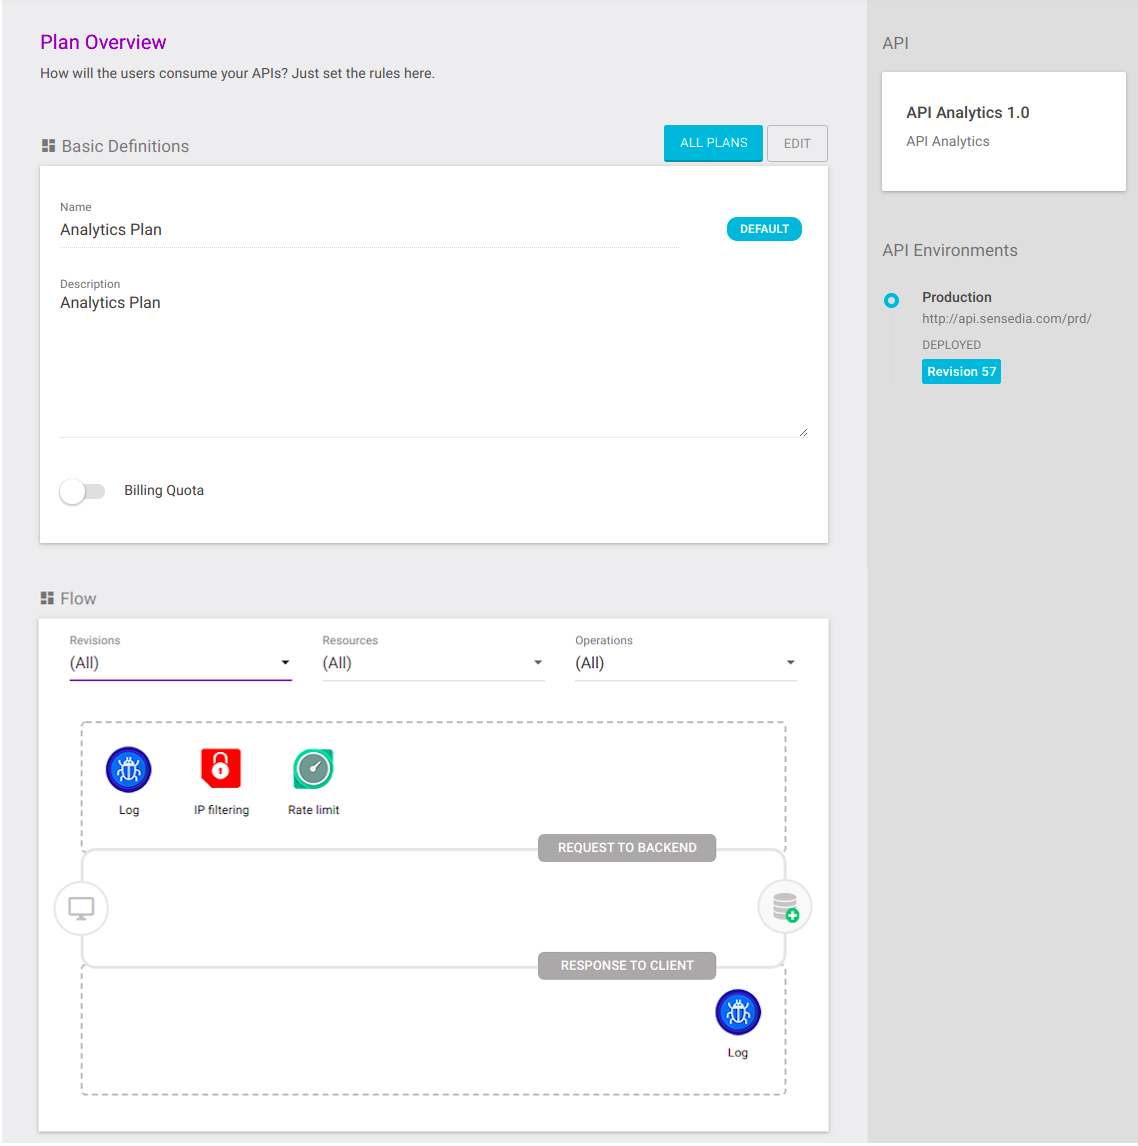Select the Request to Backend label
The height and width of the screenshot is (1146, 1138).
(x=627, y=848)
